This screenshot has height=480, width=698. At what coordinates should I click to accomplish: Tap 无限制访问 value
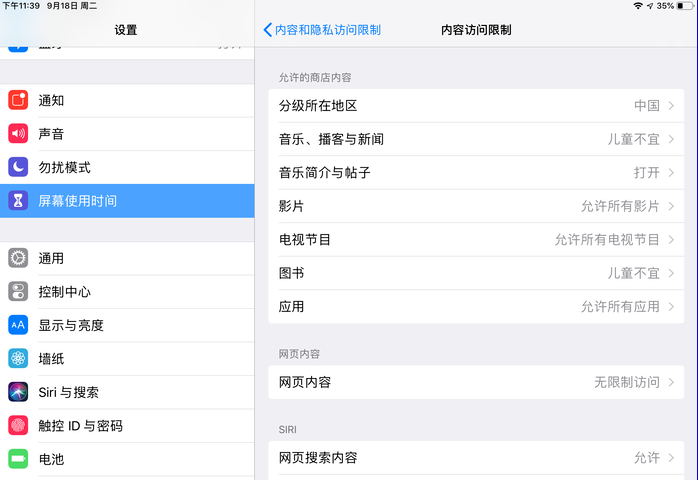tap(627, 382)
